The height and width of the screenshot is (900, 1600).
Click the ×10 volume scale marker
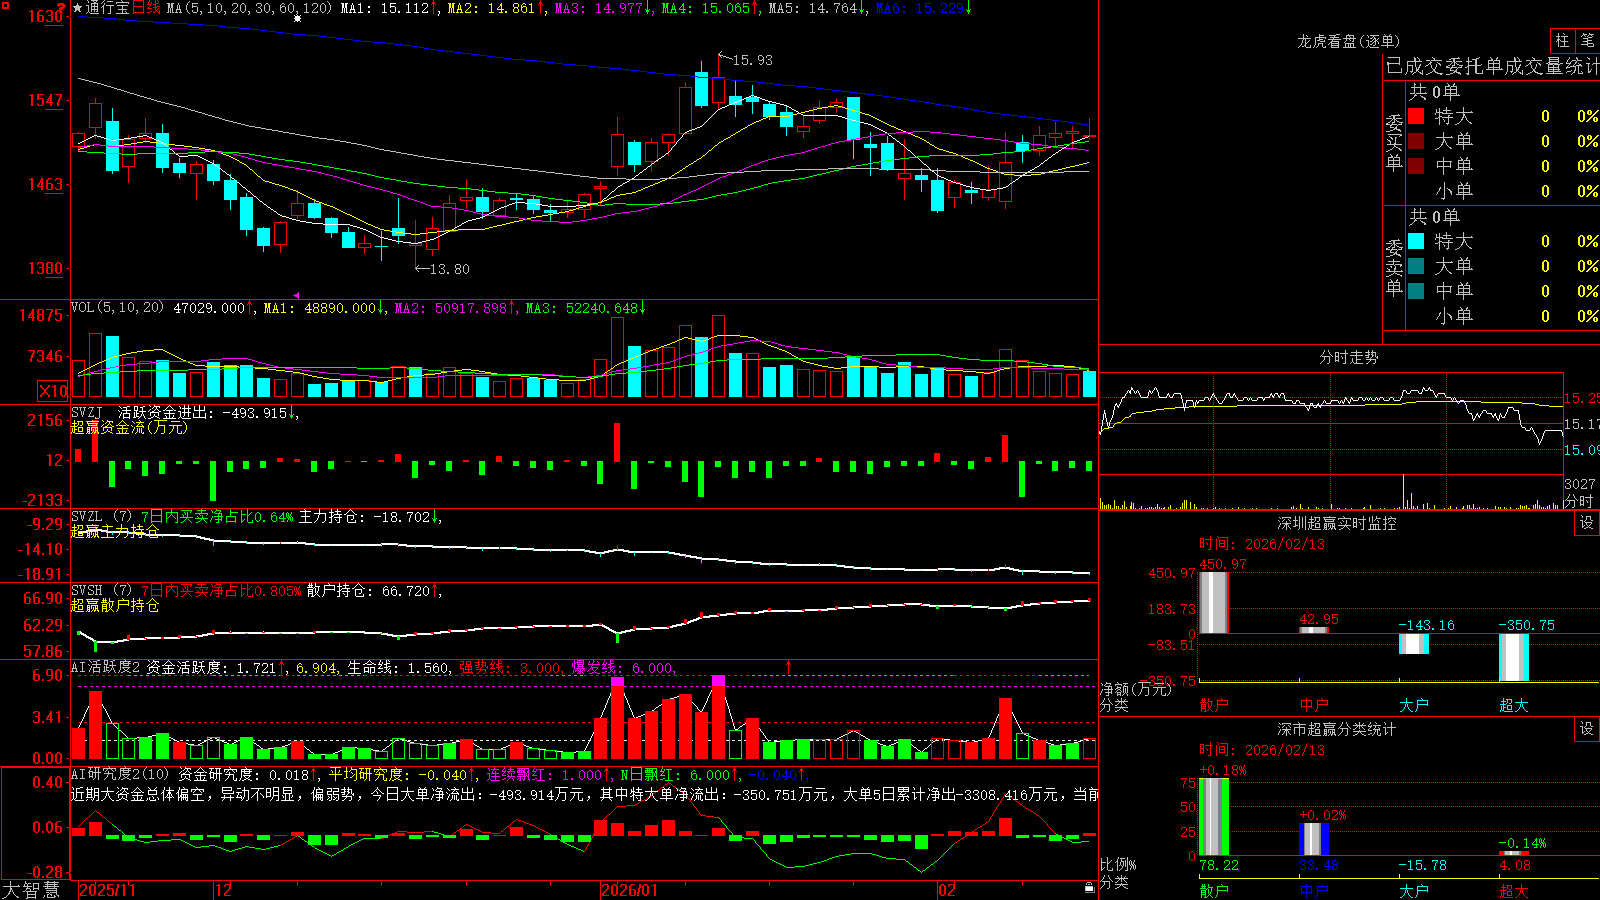(x=53, y=391)
